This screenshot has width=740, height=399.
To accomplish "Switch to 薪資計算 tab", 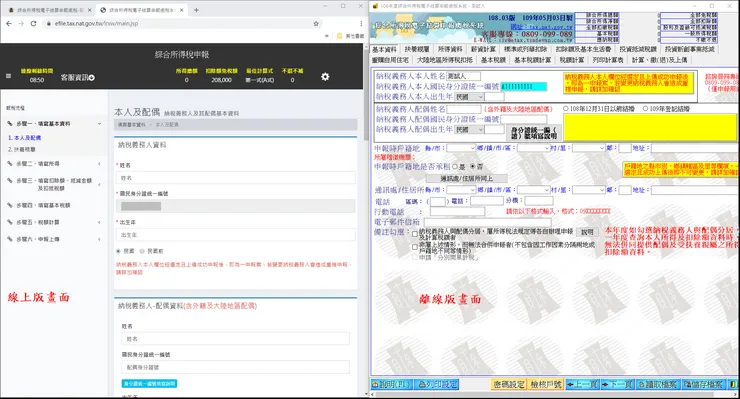I will tap(483, 49).
